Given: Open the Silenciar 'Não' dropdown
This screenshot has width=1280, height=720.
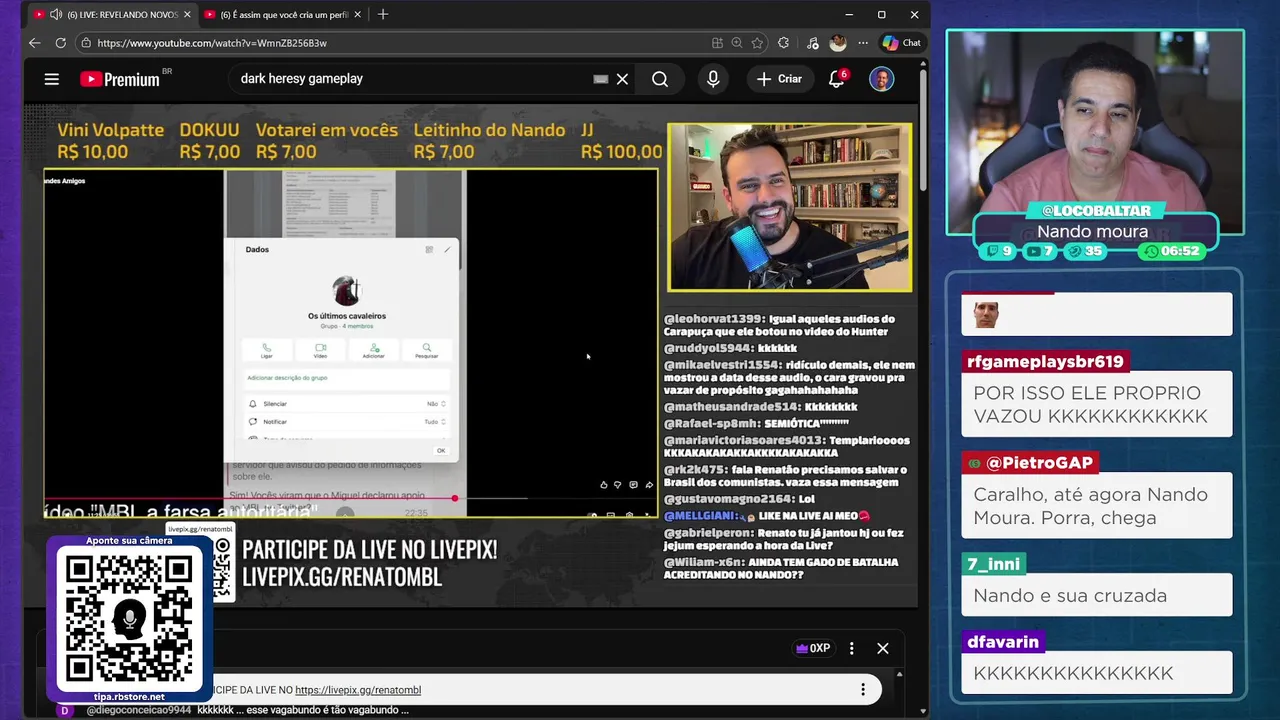Looking at the screenshot, I should click(436, 404).
